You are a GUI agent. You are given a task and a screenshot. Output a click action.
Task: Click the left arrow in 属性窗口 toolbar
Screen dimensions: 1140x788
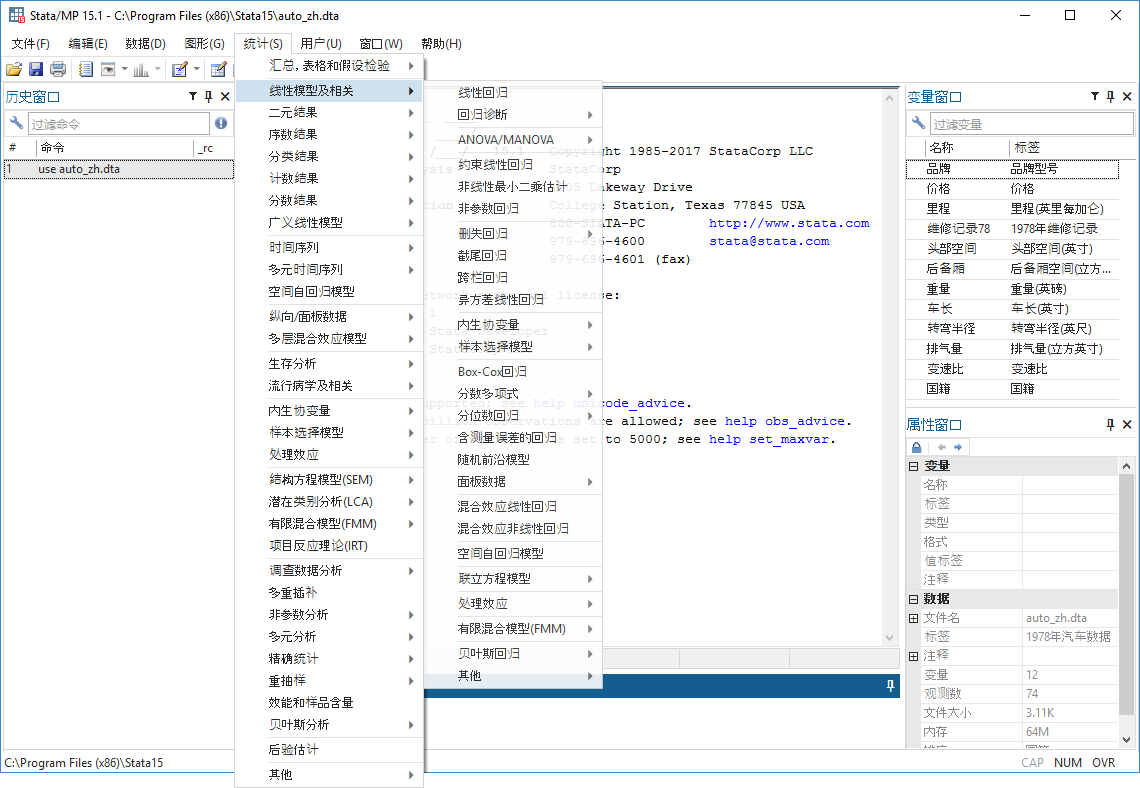point(942,447)
